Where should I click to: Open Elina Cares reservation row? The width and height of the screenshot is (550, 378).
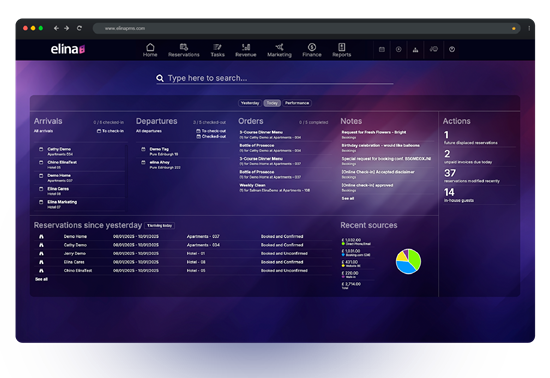(182, 262)
